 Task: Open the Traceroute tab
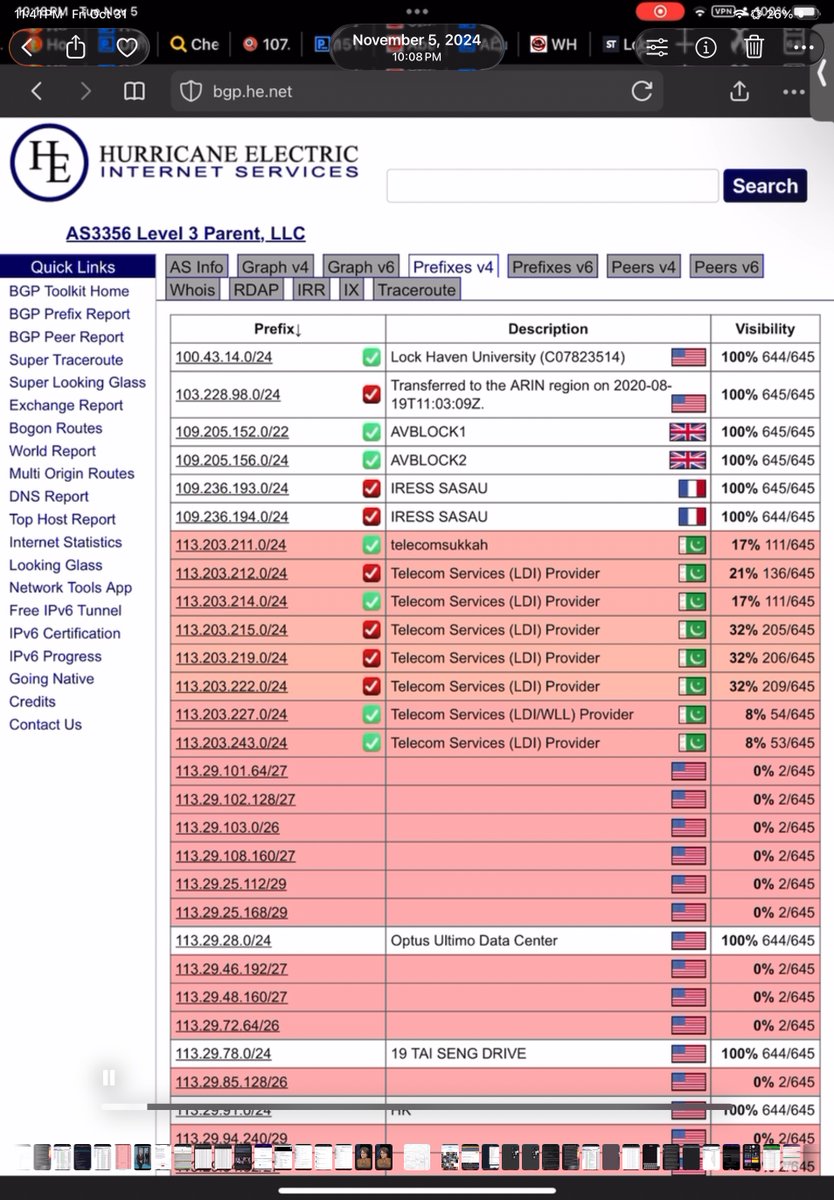tap(416, 290)
